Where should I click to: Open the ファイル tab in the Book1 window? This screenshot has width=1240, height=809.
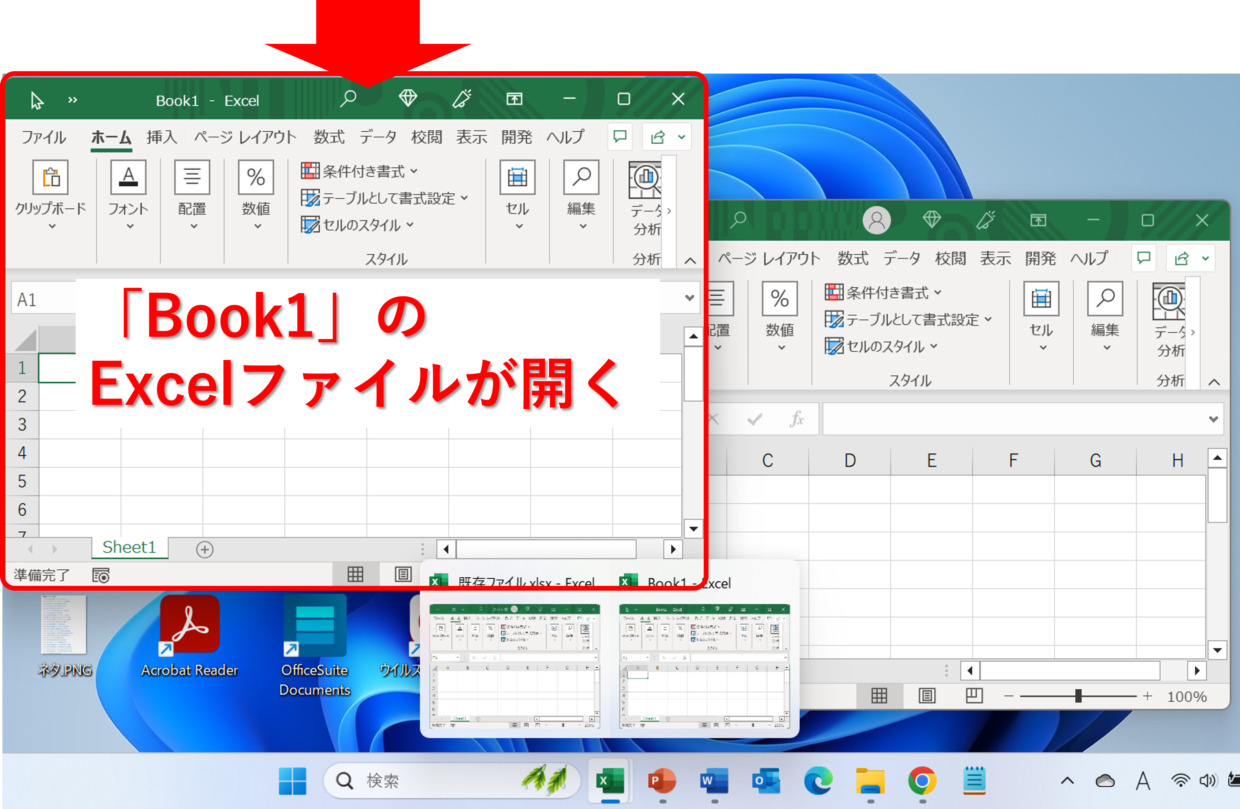pyautogui.click(x=44, y=137)
